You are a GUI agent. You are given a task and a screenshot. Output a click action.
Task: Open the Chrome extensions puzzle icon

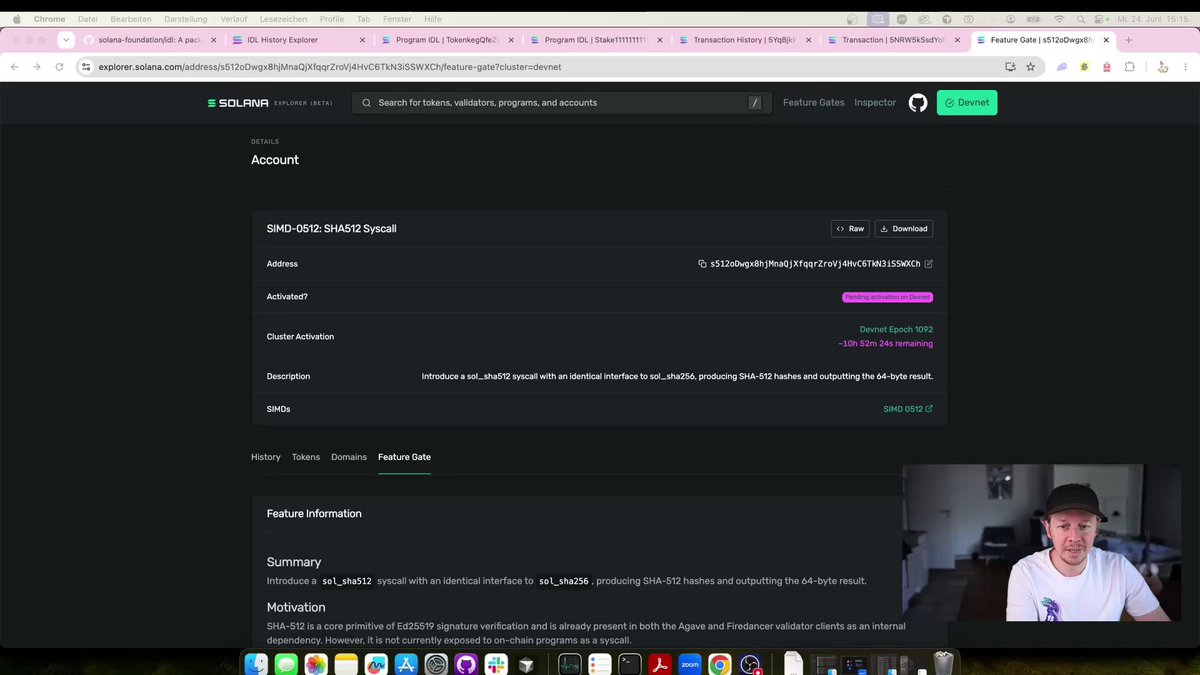point(1130,66)
